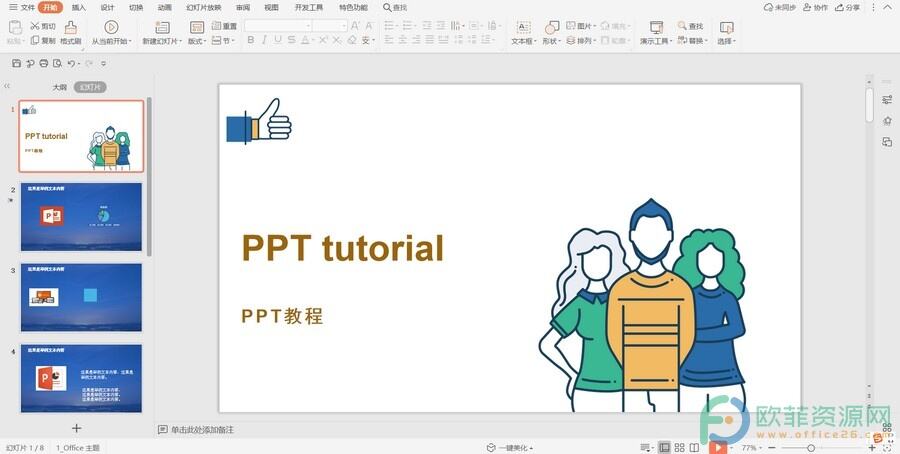Start slideshow from current slide (从当前开始)
Viewport: 900px width, 454px height.
[x=110, y=27]
